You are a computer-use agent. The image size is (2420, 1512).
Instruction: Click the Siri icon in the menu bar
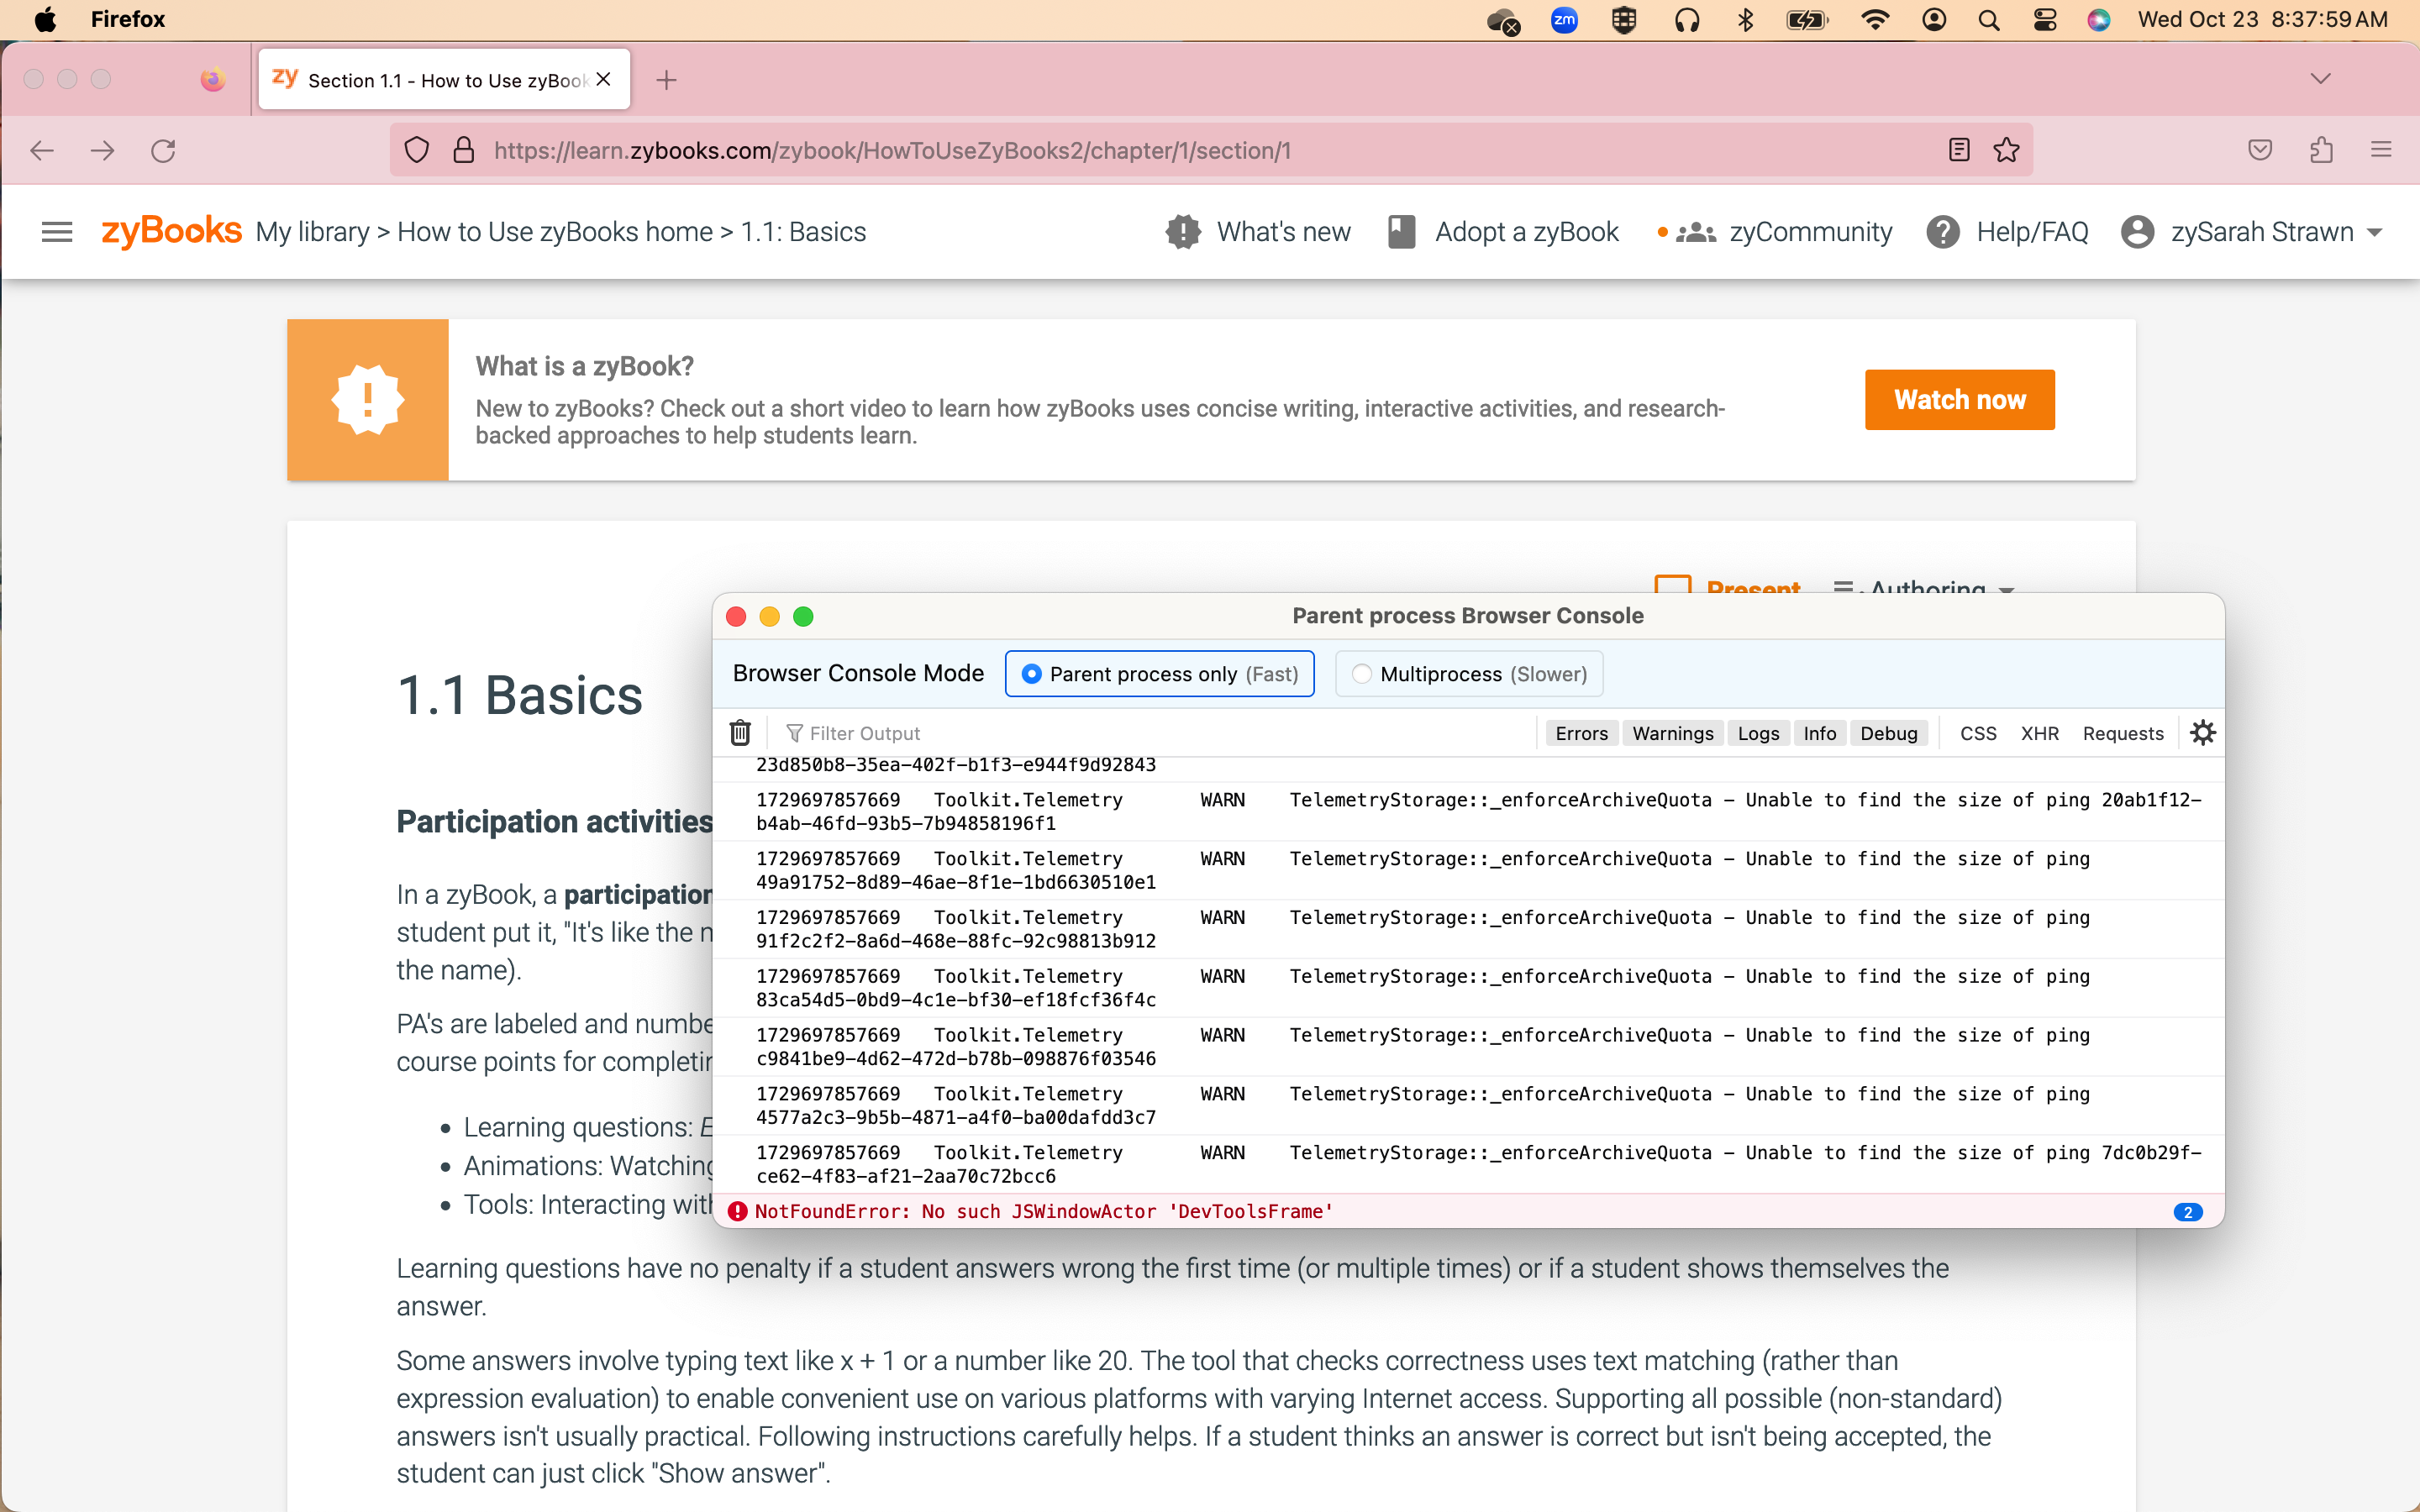pos(2099,20)
